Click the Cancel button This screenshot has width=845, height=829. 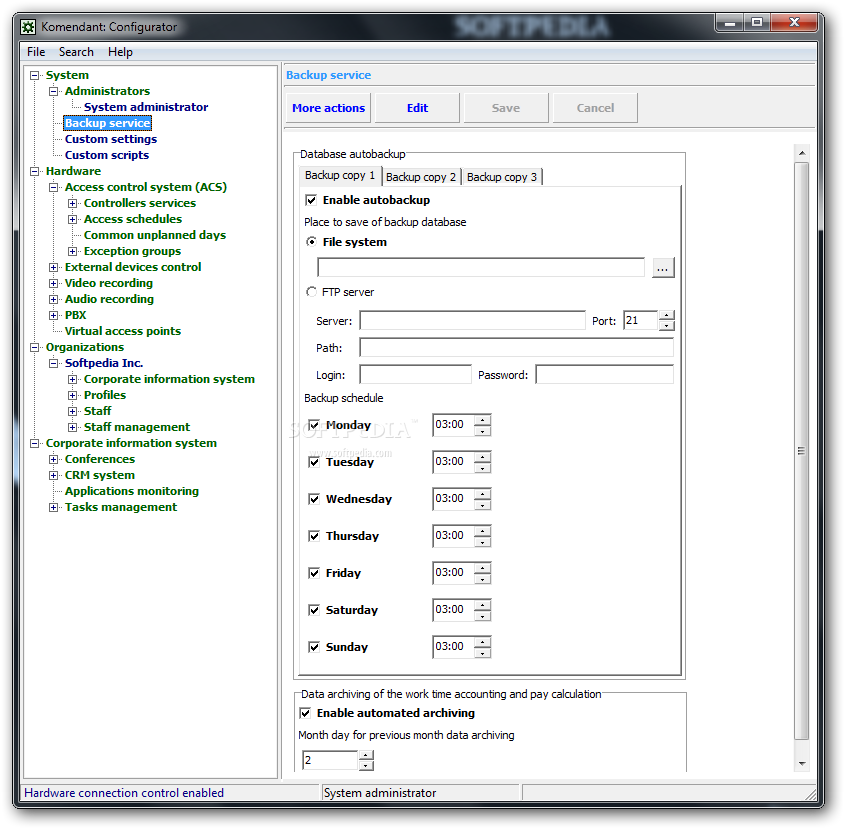(595, 108)
